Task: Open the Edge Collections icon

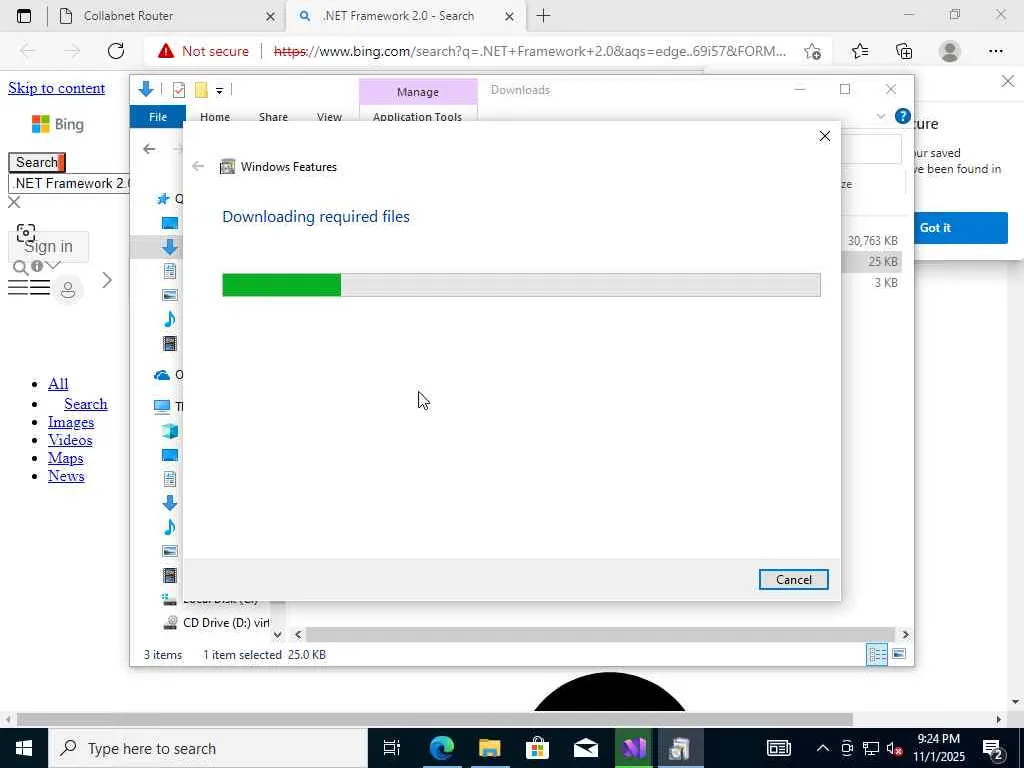Action: 904,51
